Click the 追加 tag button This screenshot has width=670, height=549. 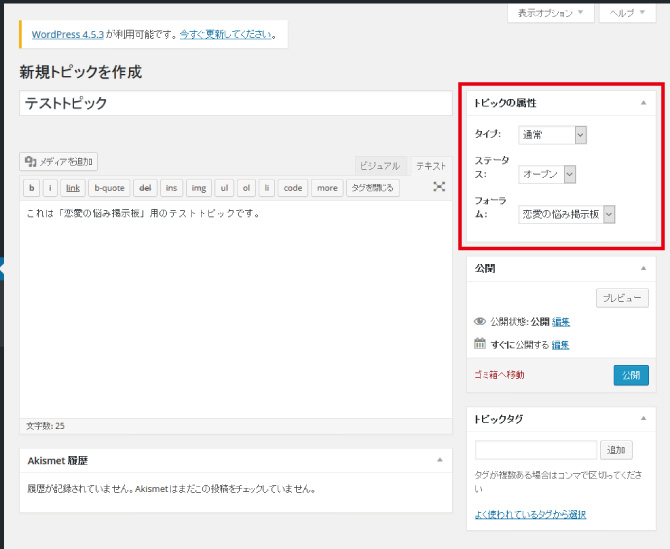[616, 450]
